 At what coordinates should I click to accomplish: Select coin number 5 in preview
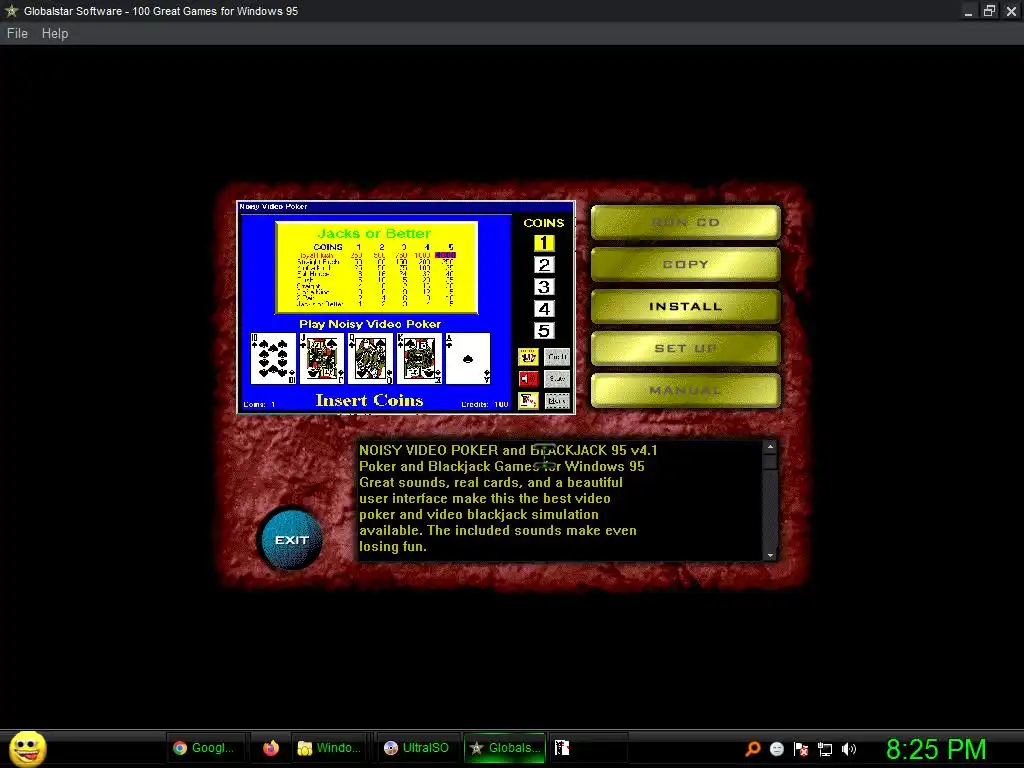(544, 330)
